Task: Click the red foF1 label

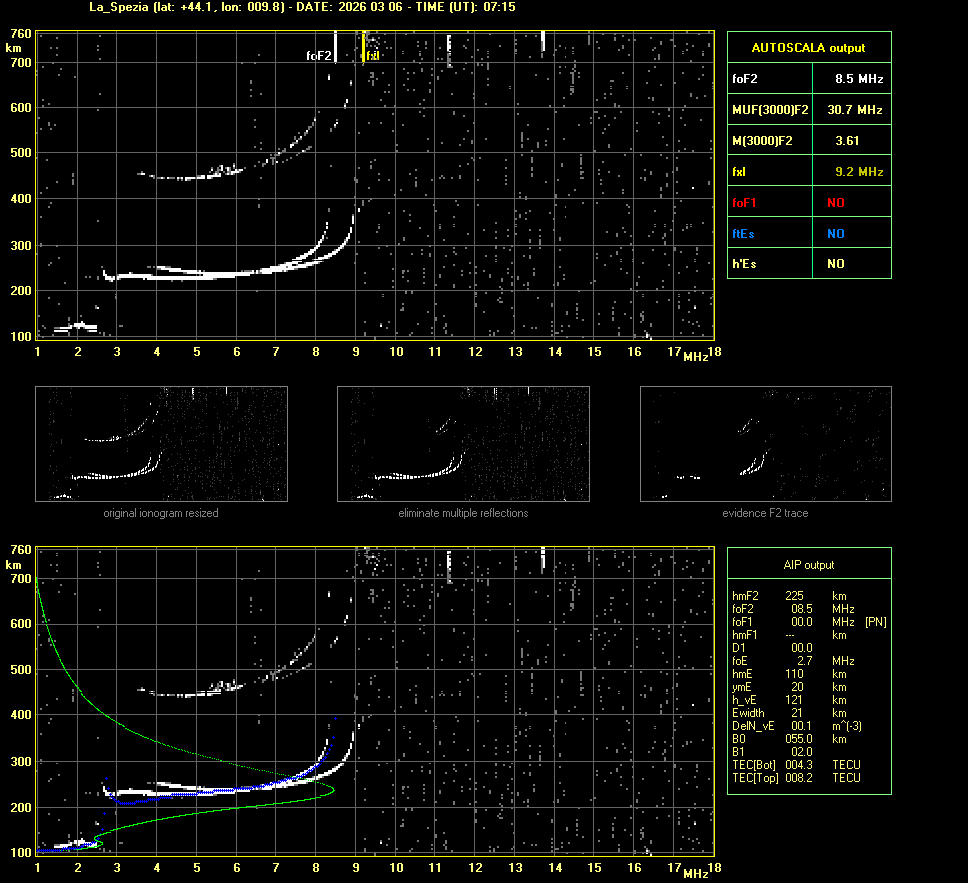Action: pos(745,203)
